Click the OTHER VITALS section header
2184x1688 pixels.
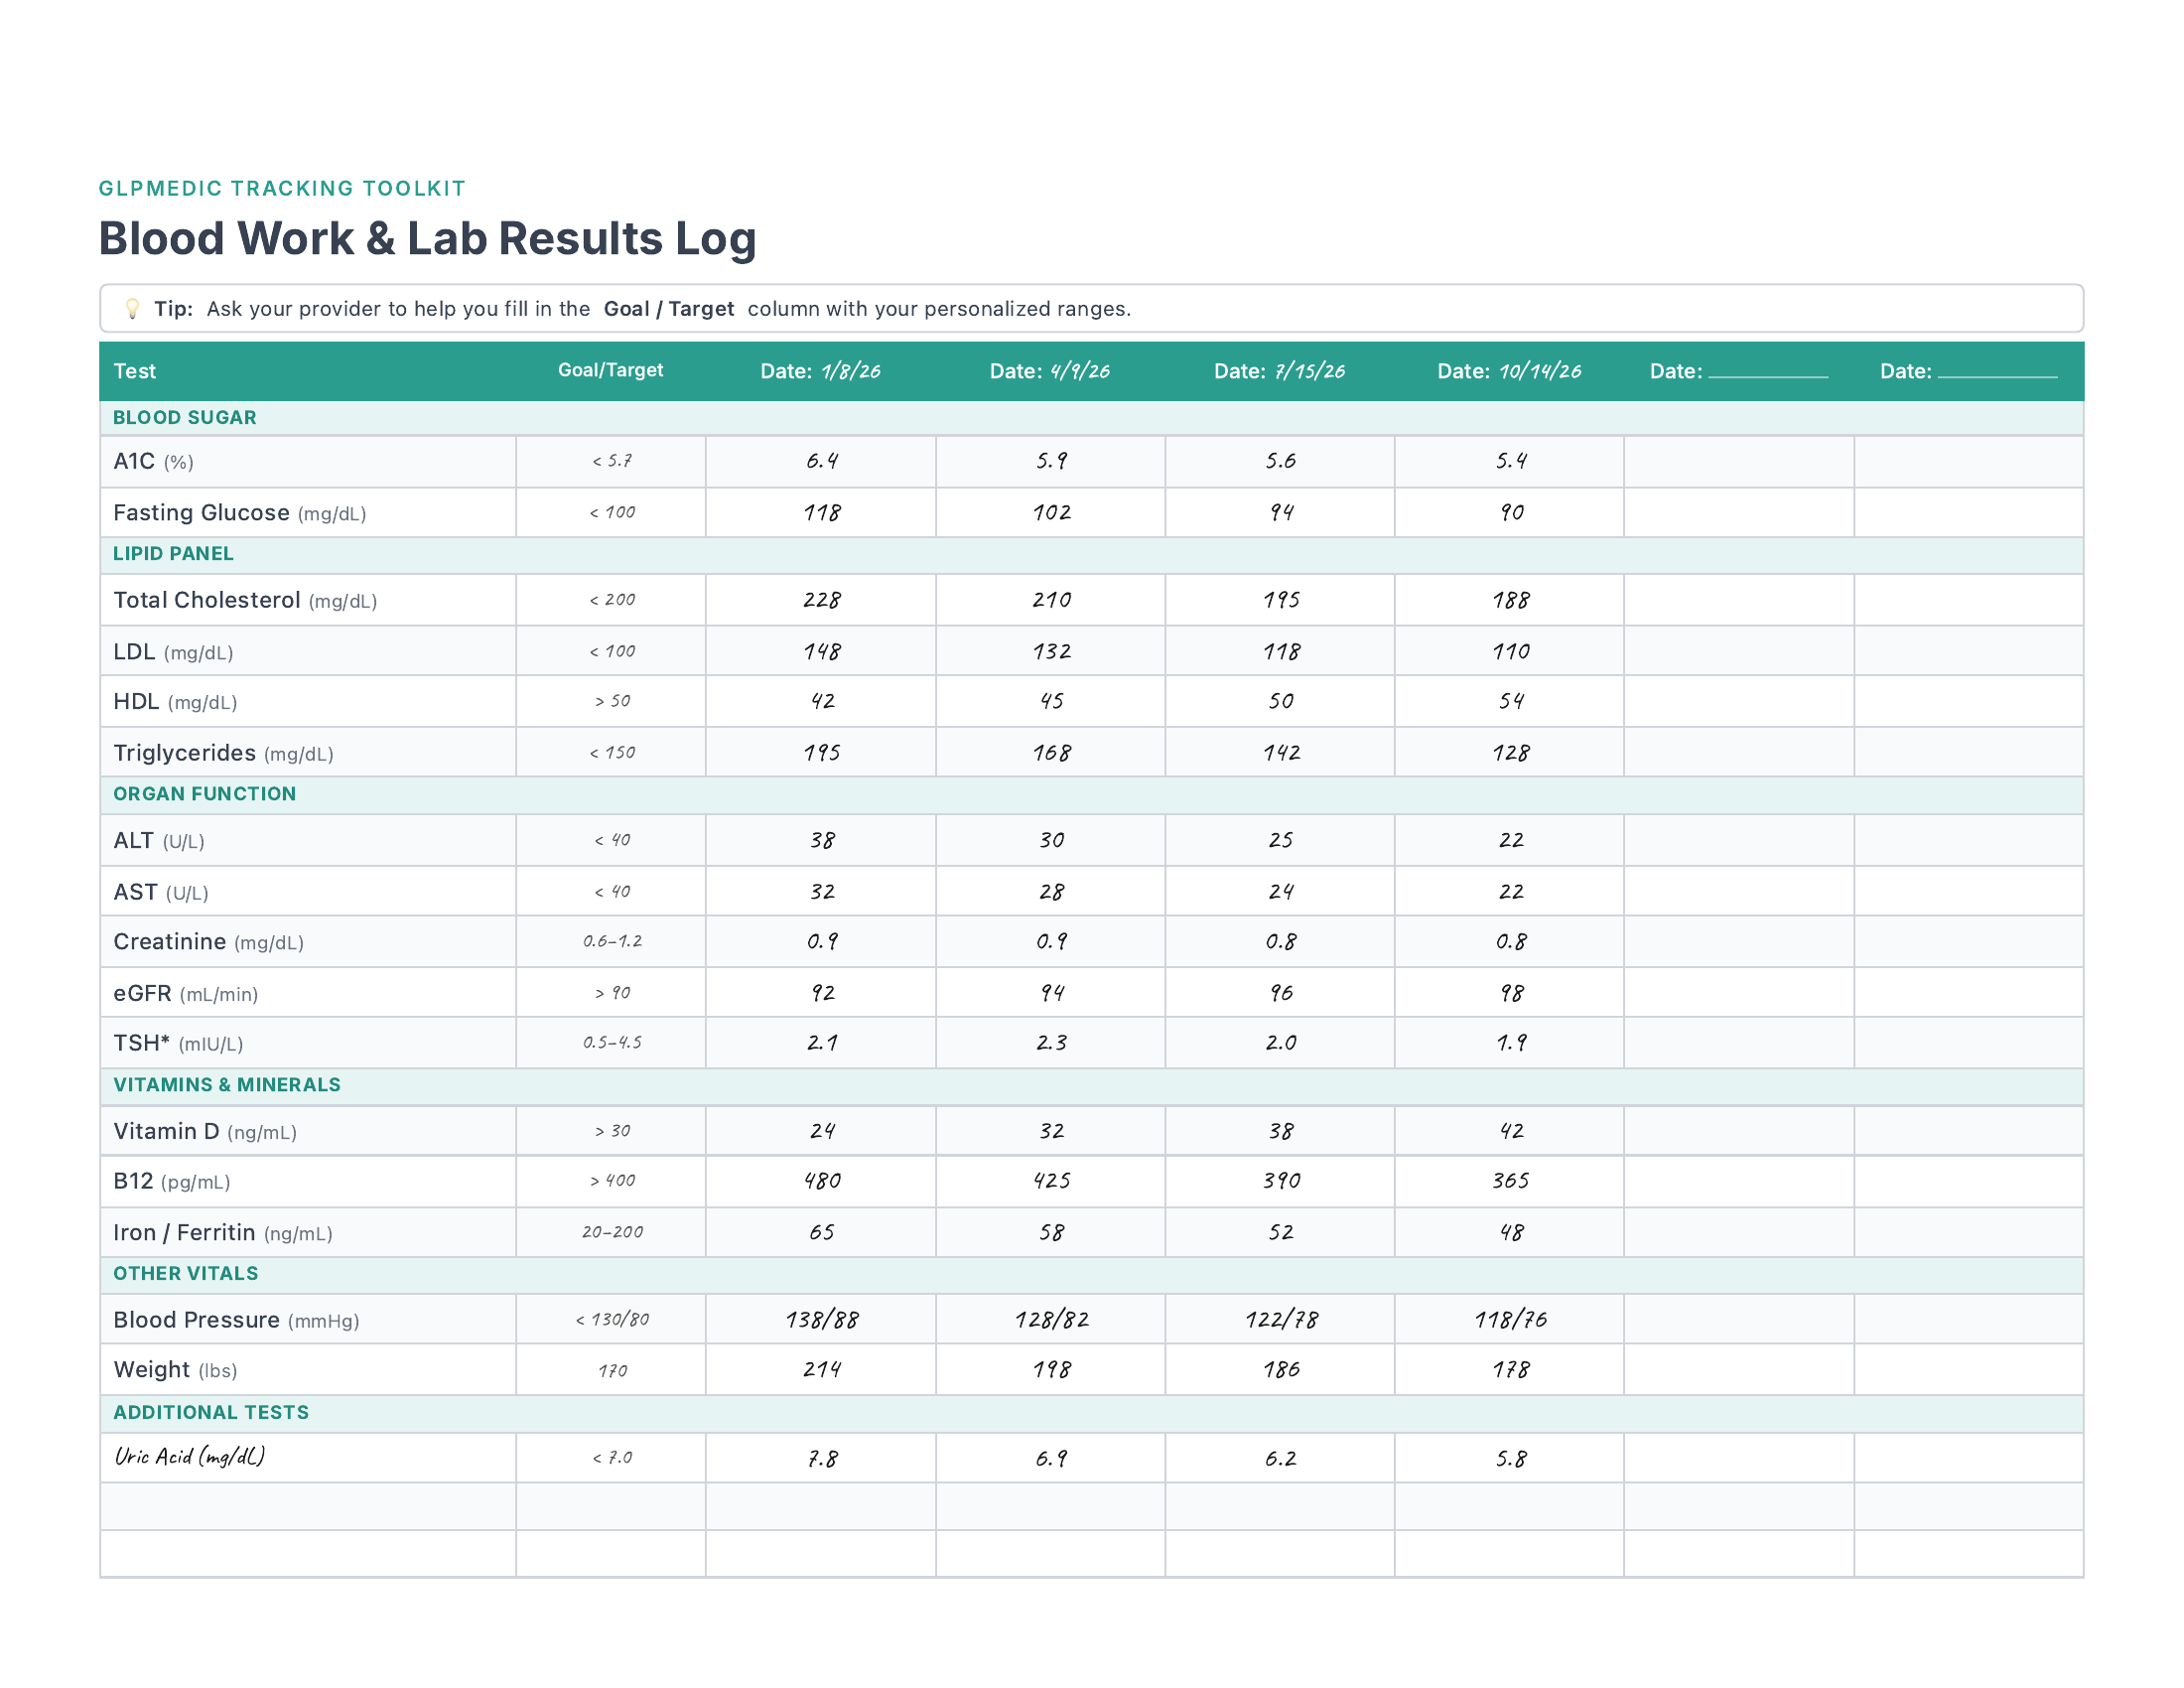coord(185,1273)
